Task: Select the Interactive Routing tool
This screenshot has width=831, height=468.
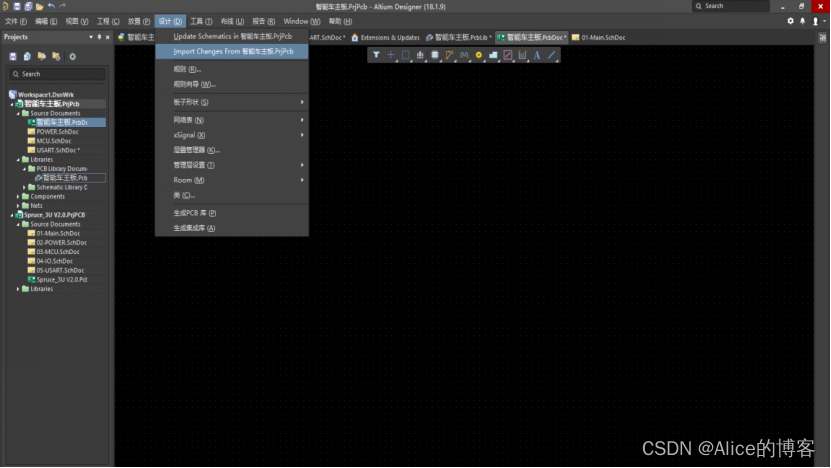Action: pyautogui.click(x=449, y=55)
